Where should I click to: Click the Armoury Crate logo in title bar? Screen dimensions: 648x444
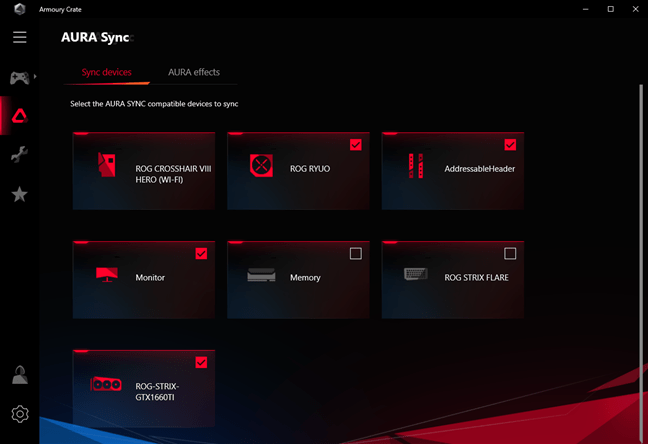(19, 9)
